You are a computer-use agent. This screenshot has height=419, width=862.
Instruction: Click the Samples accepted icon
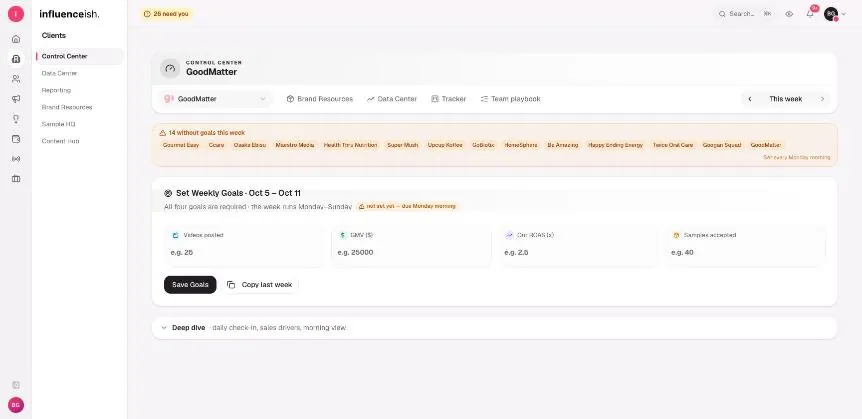[x=676, y=235]
